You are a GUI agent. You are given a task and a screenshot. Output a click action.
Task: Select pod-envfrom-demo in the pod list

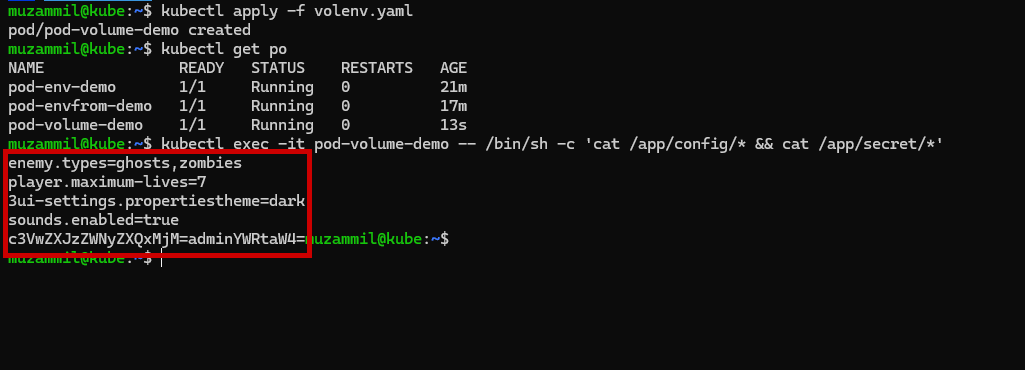click(80, 106)
